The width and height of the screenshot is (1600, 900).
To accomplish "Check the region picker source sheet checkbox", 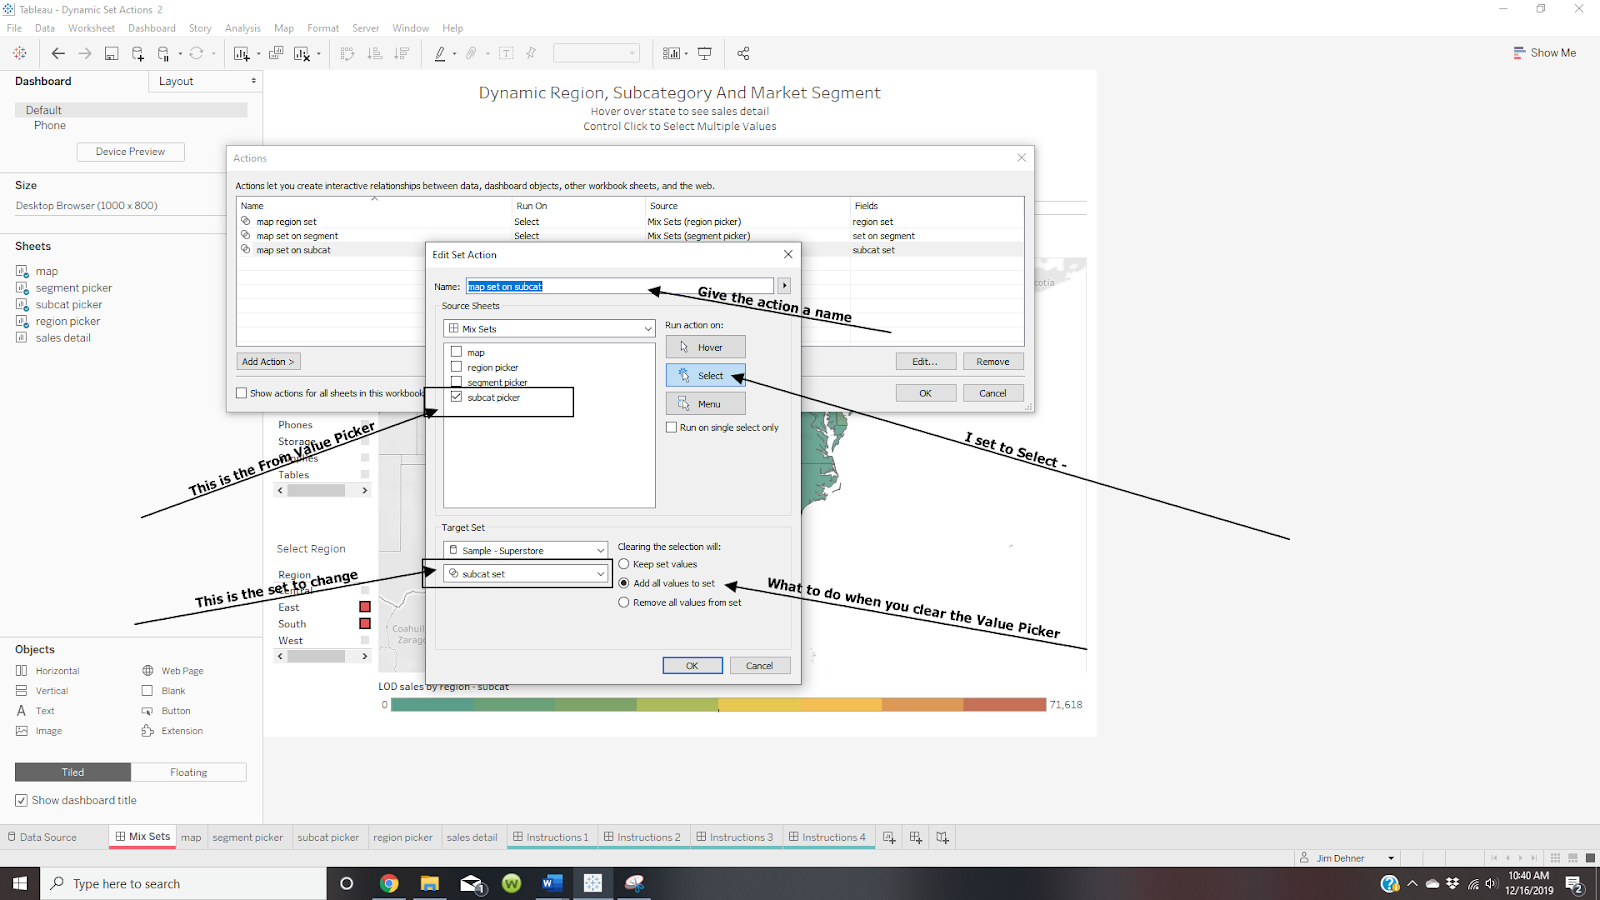I will coord(456,367).
